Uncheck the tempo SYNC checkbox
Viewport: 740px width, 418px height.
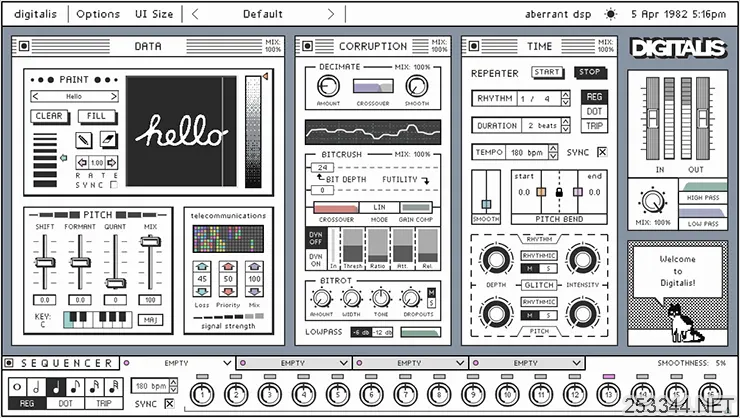tap(602, 152)
